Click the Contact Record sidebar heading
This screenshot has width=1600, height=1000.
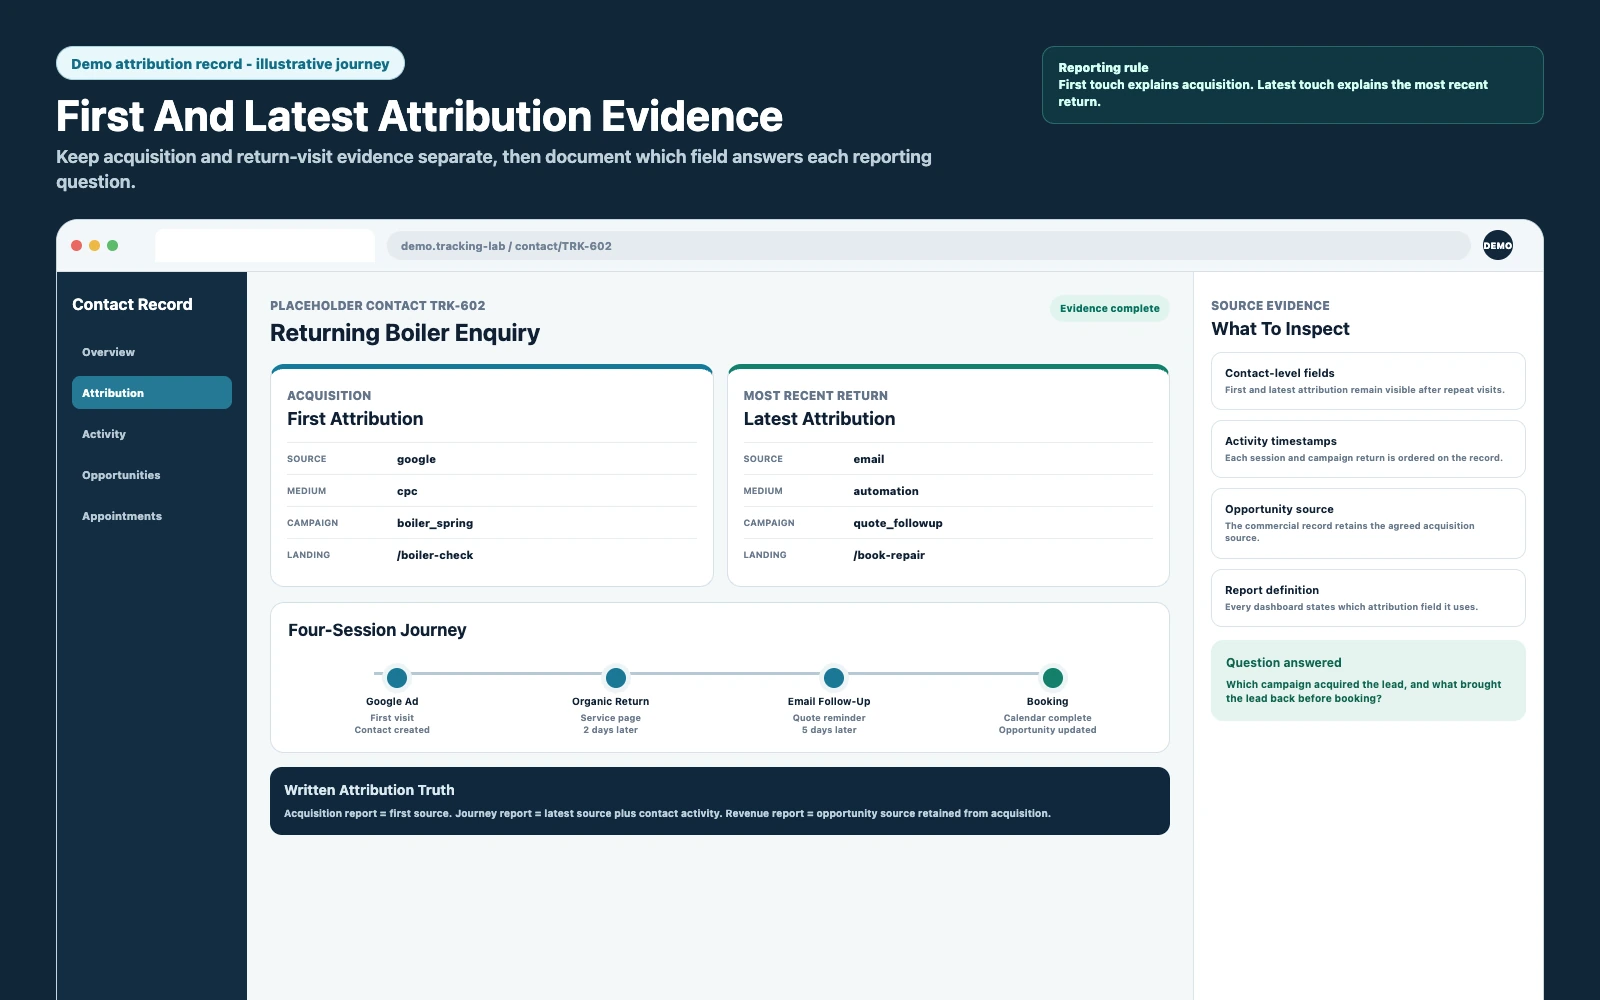coord(132,304)
